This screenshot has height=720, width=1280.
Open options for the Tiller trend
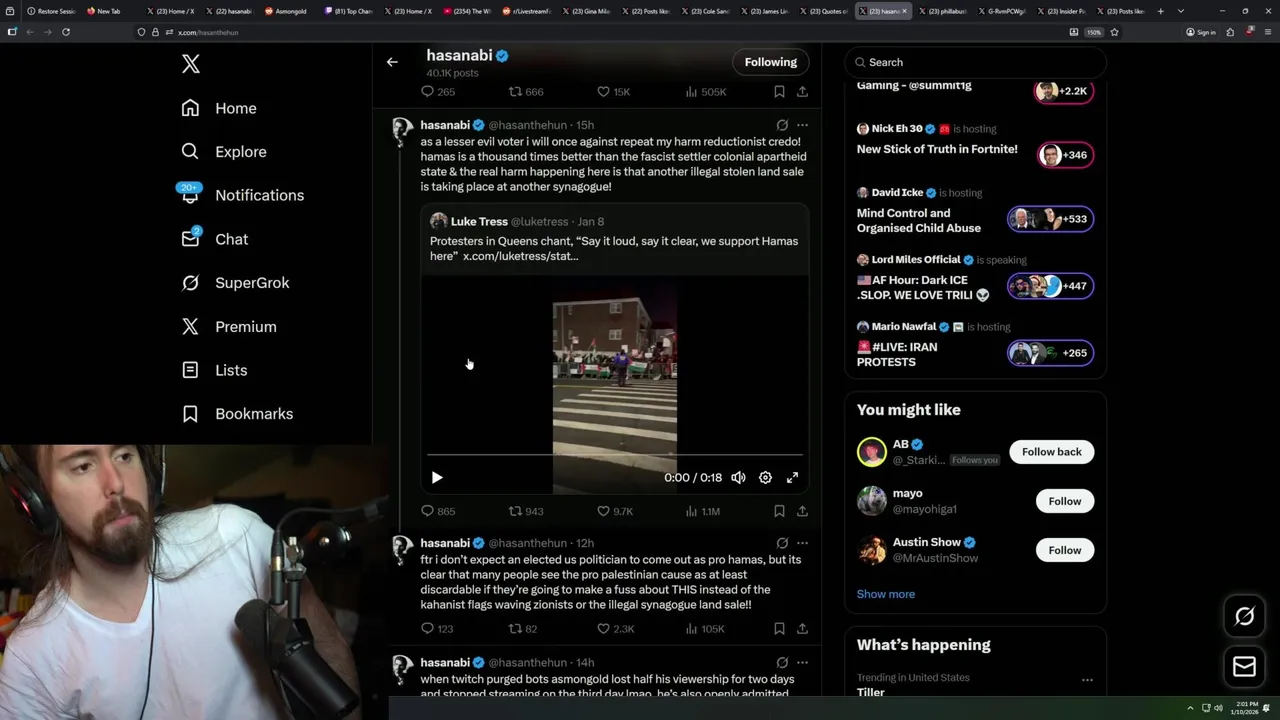(x=1087, y=680)
